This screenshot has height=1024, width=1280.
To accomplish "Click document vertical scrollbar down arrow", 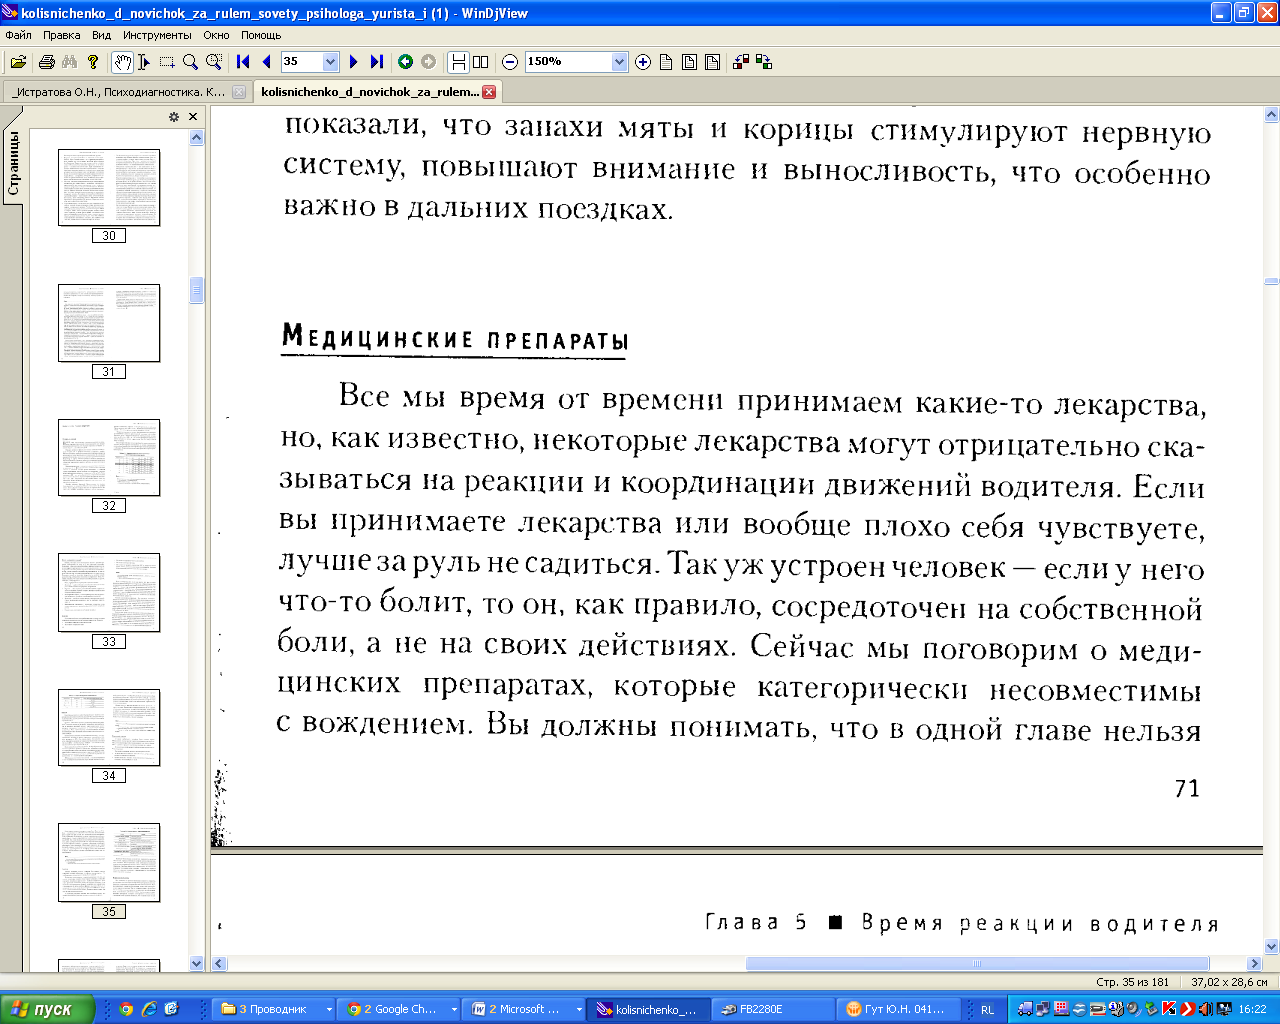I will tap(1271, 947).
